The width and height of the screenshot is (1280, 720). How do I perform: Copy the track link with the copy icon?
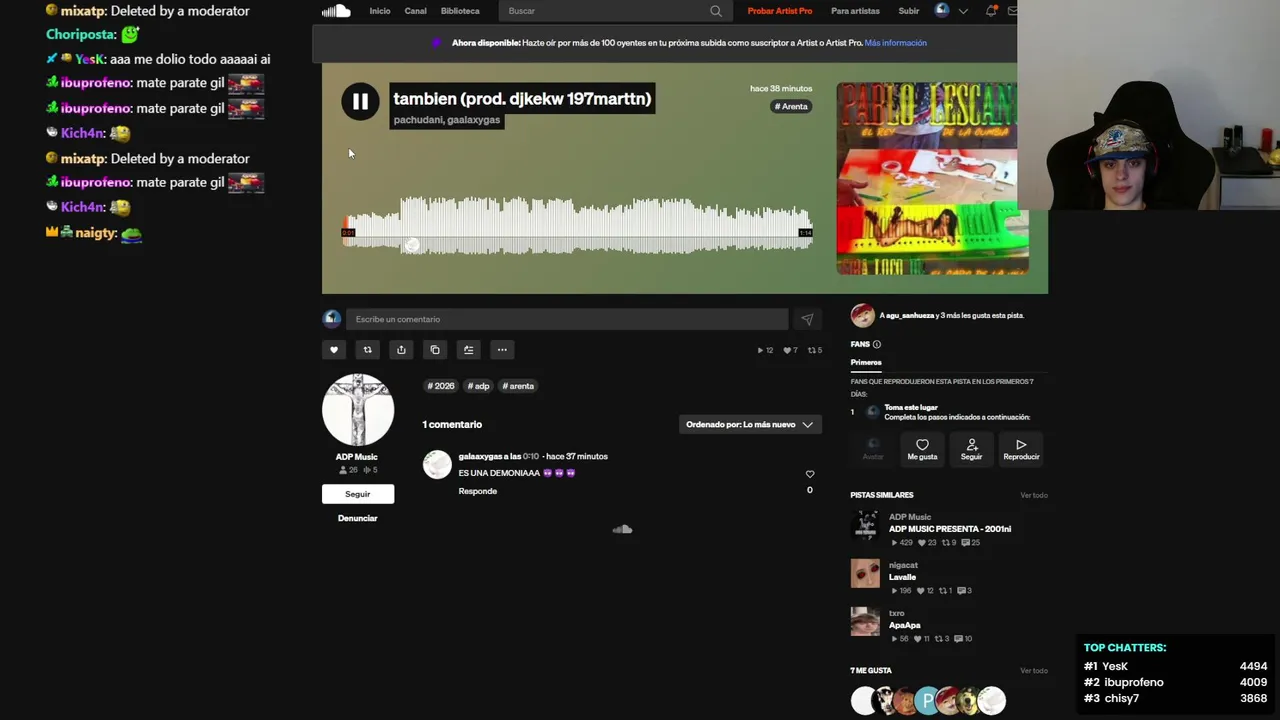[435, 350]
